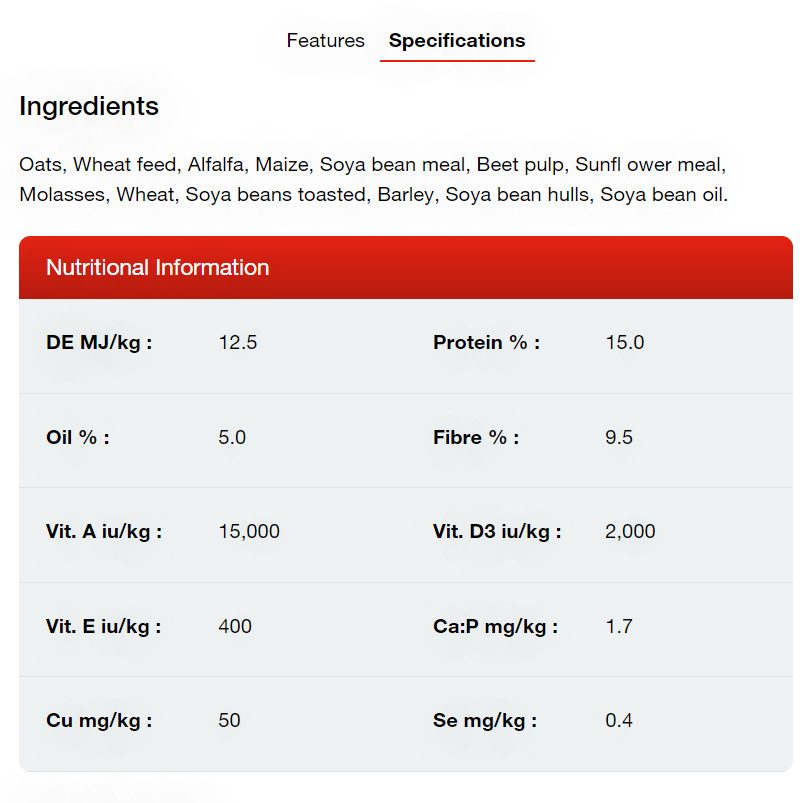Screen dimensions: 803x803
Task: Click the 0.4 selenium value
Action: 619,721
